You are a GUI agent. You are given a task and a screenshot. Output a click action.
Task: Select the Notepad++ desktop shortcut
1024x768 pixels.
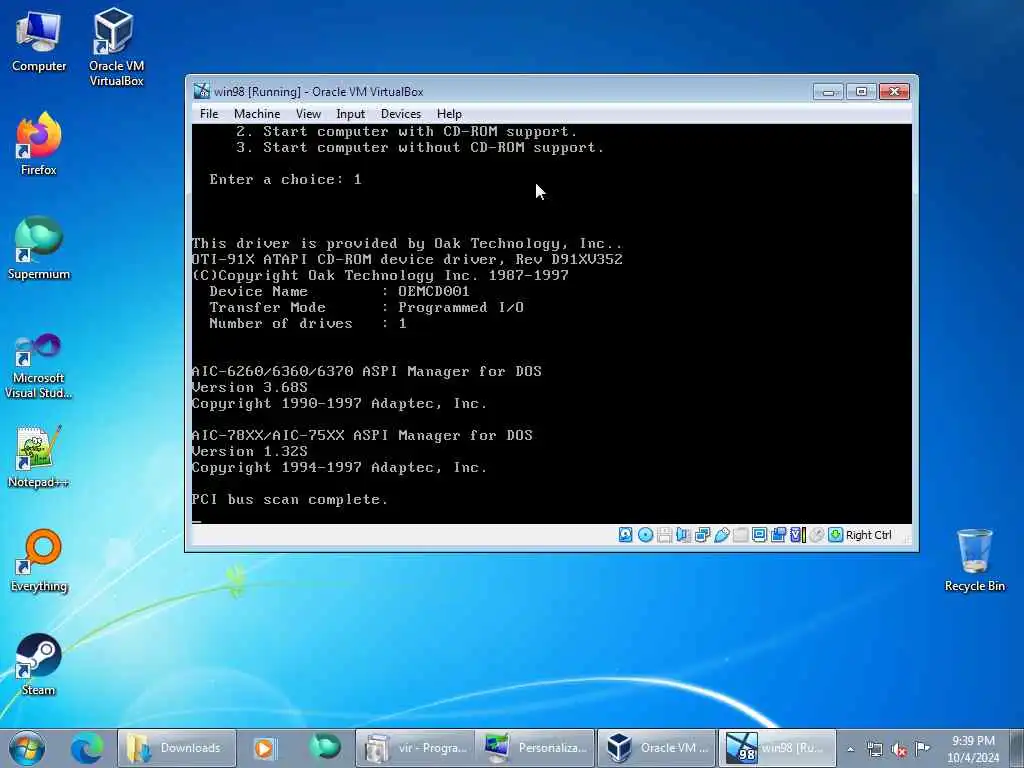[x=39, y=457]
